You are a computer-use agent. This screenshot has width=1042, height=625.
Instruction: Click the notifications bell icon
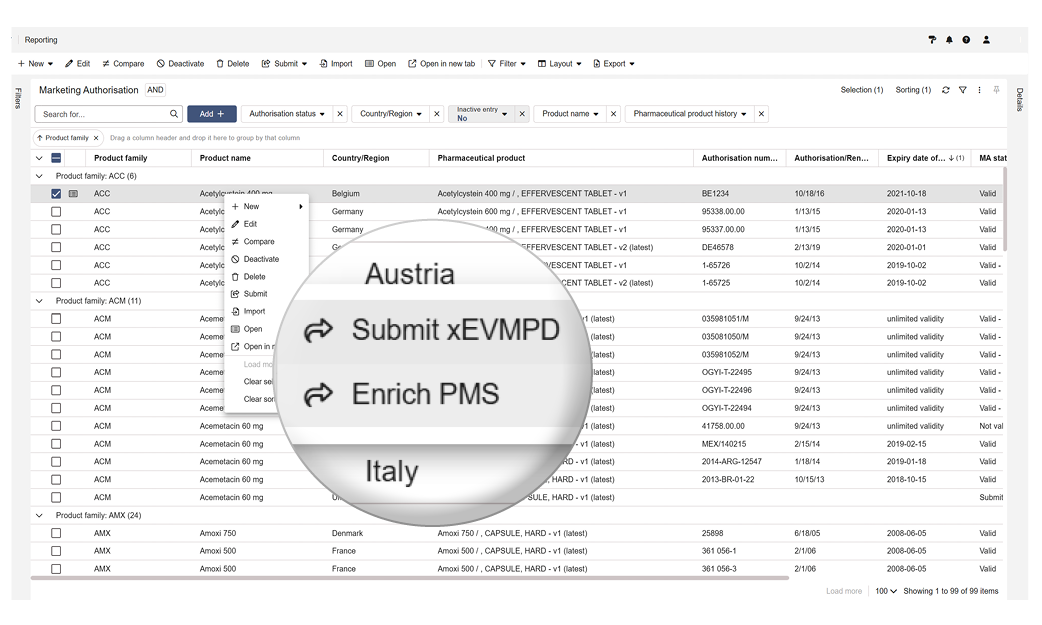pyautogui.click(x=949, y=40)
